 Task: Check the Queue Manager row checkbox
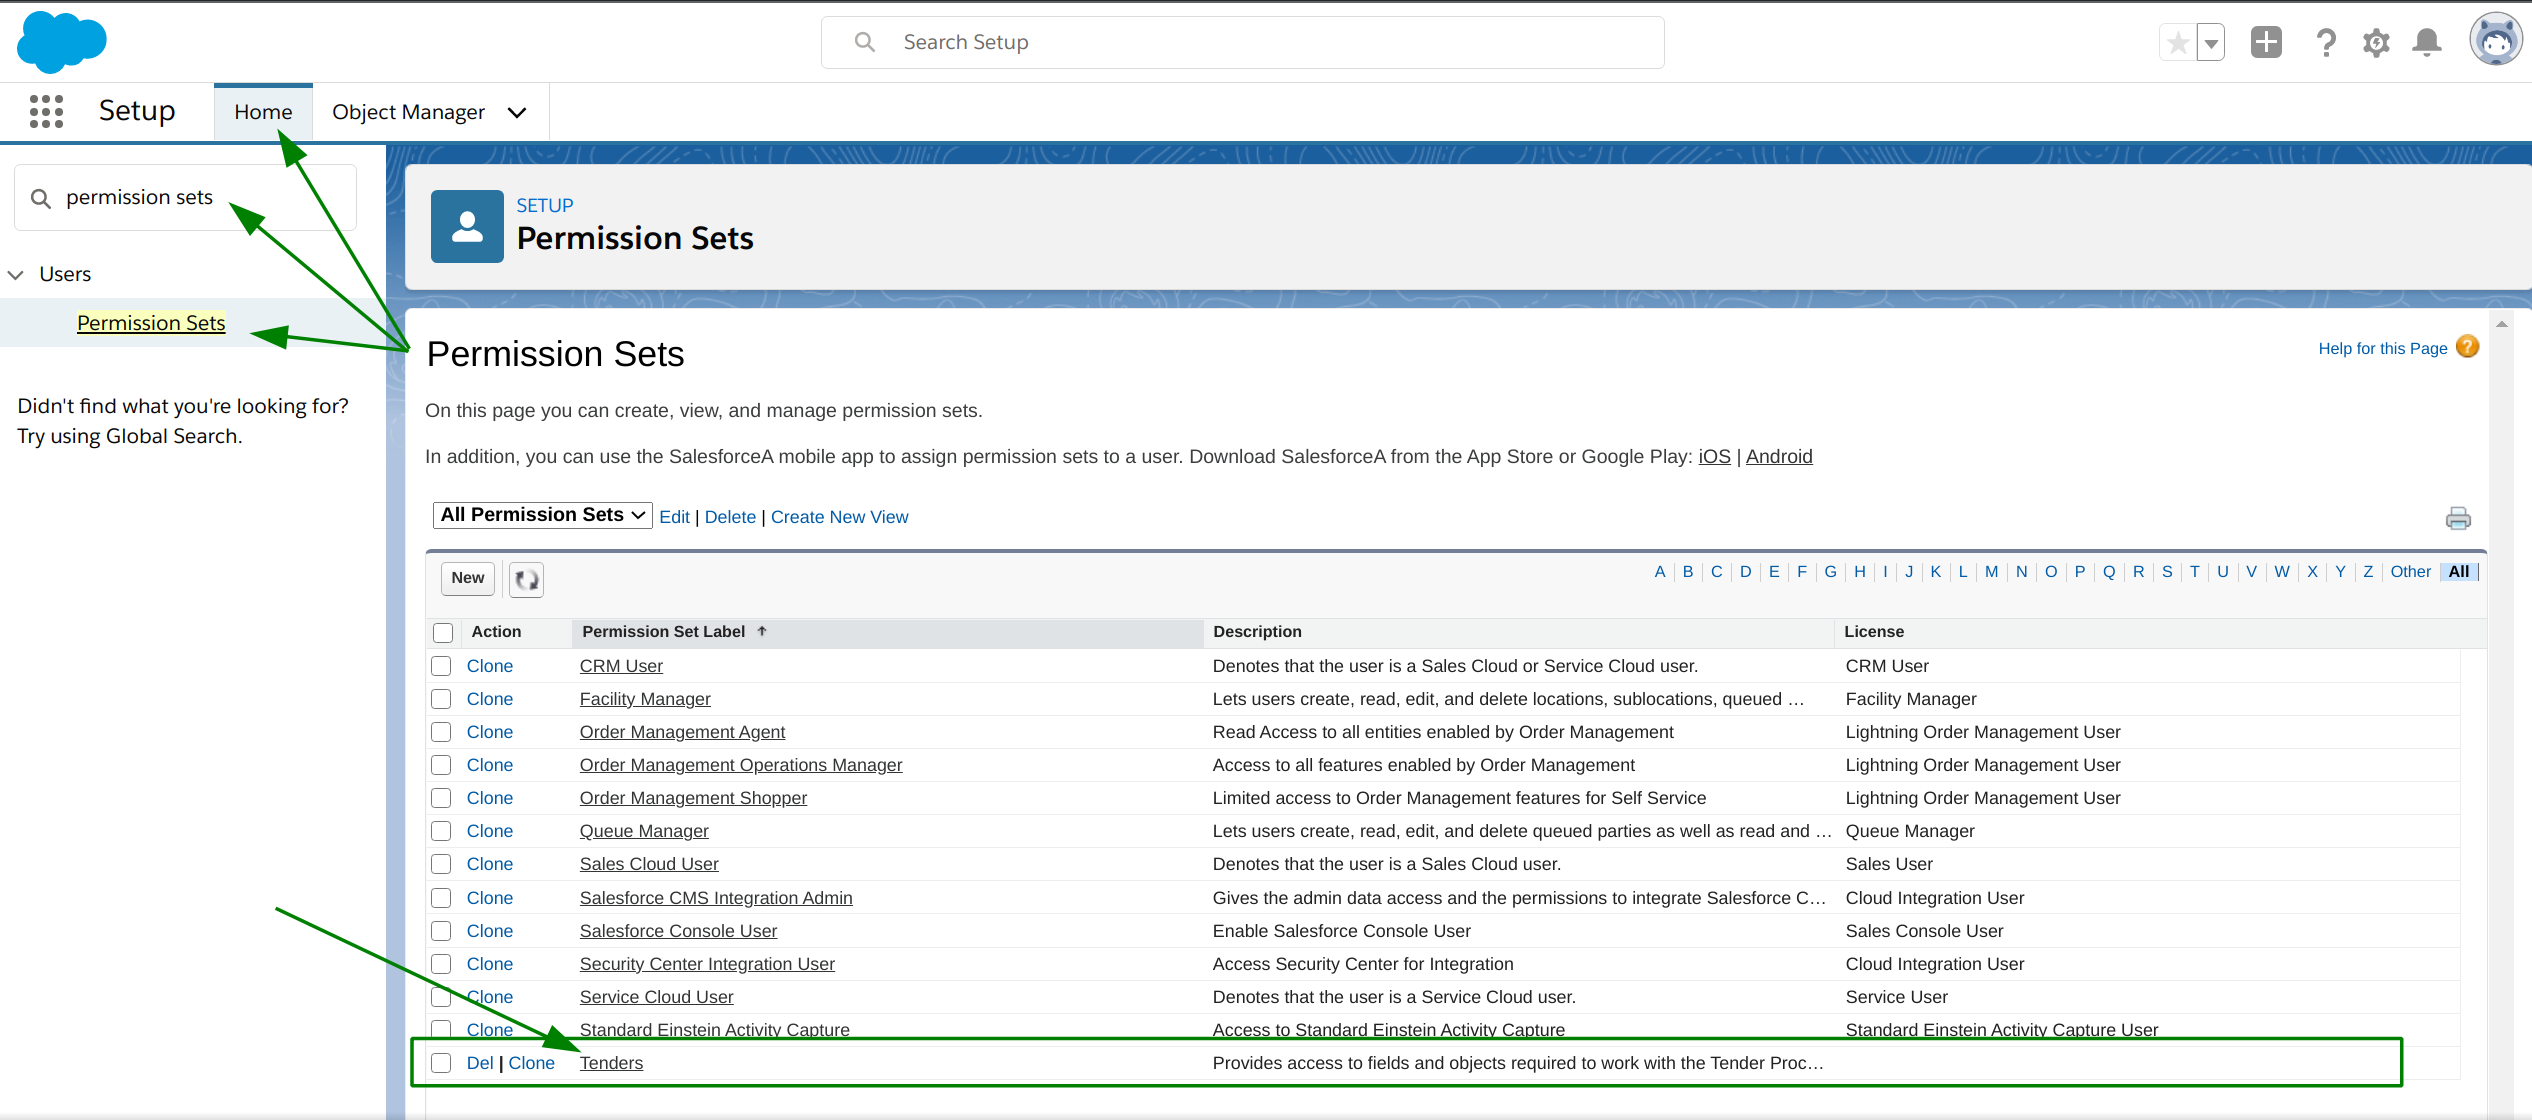tap(441, 831)
